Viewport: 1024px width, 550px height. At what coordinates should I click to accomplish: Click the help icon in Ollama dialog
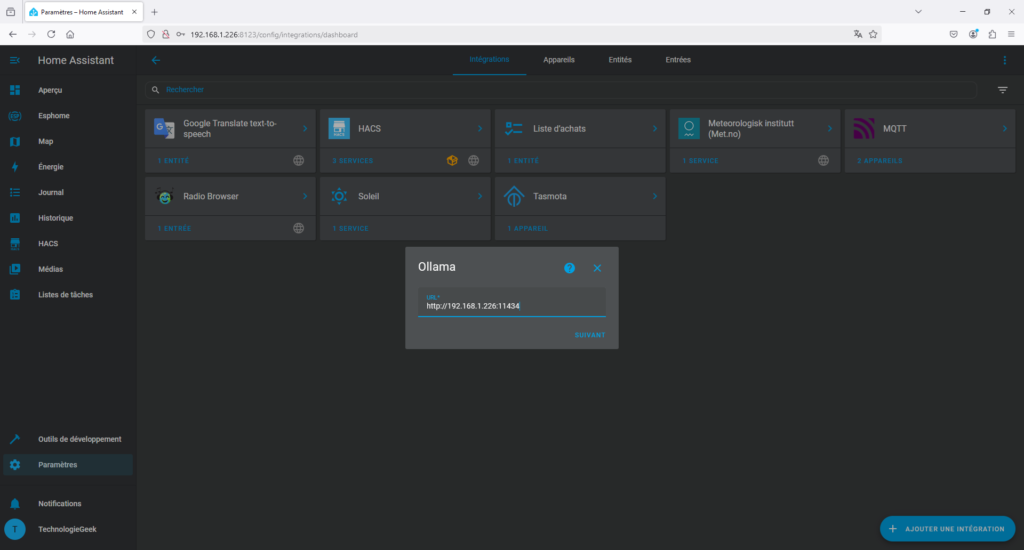coord(570,268)
